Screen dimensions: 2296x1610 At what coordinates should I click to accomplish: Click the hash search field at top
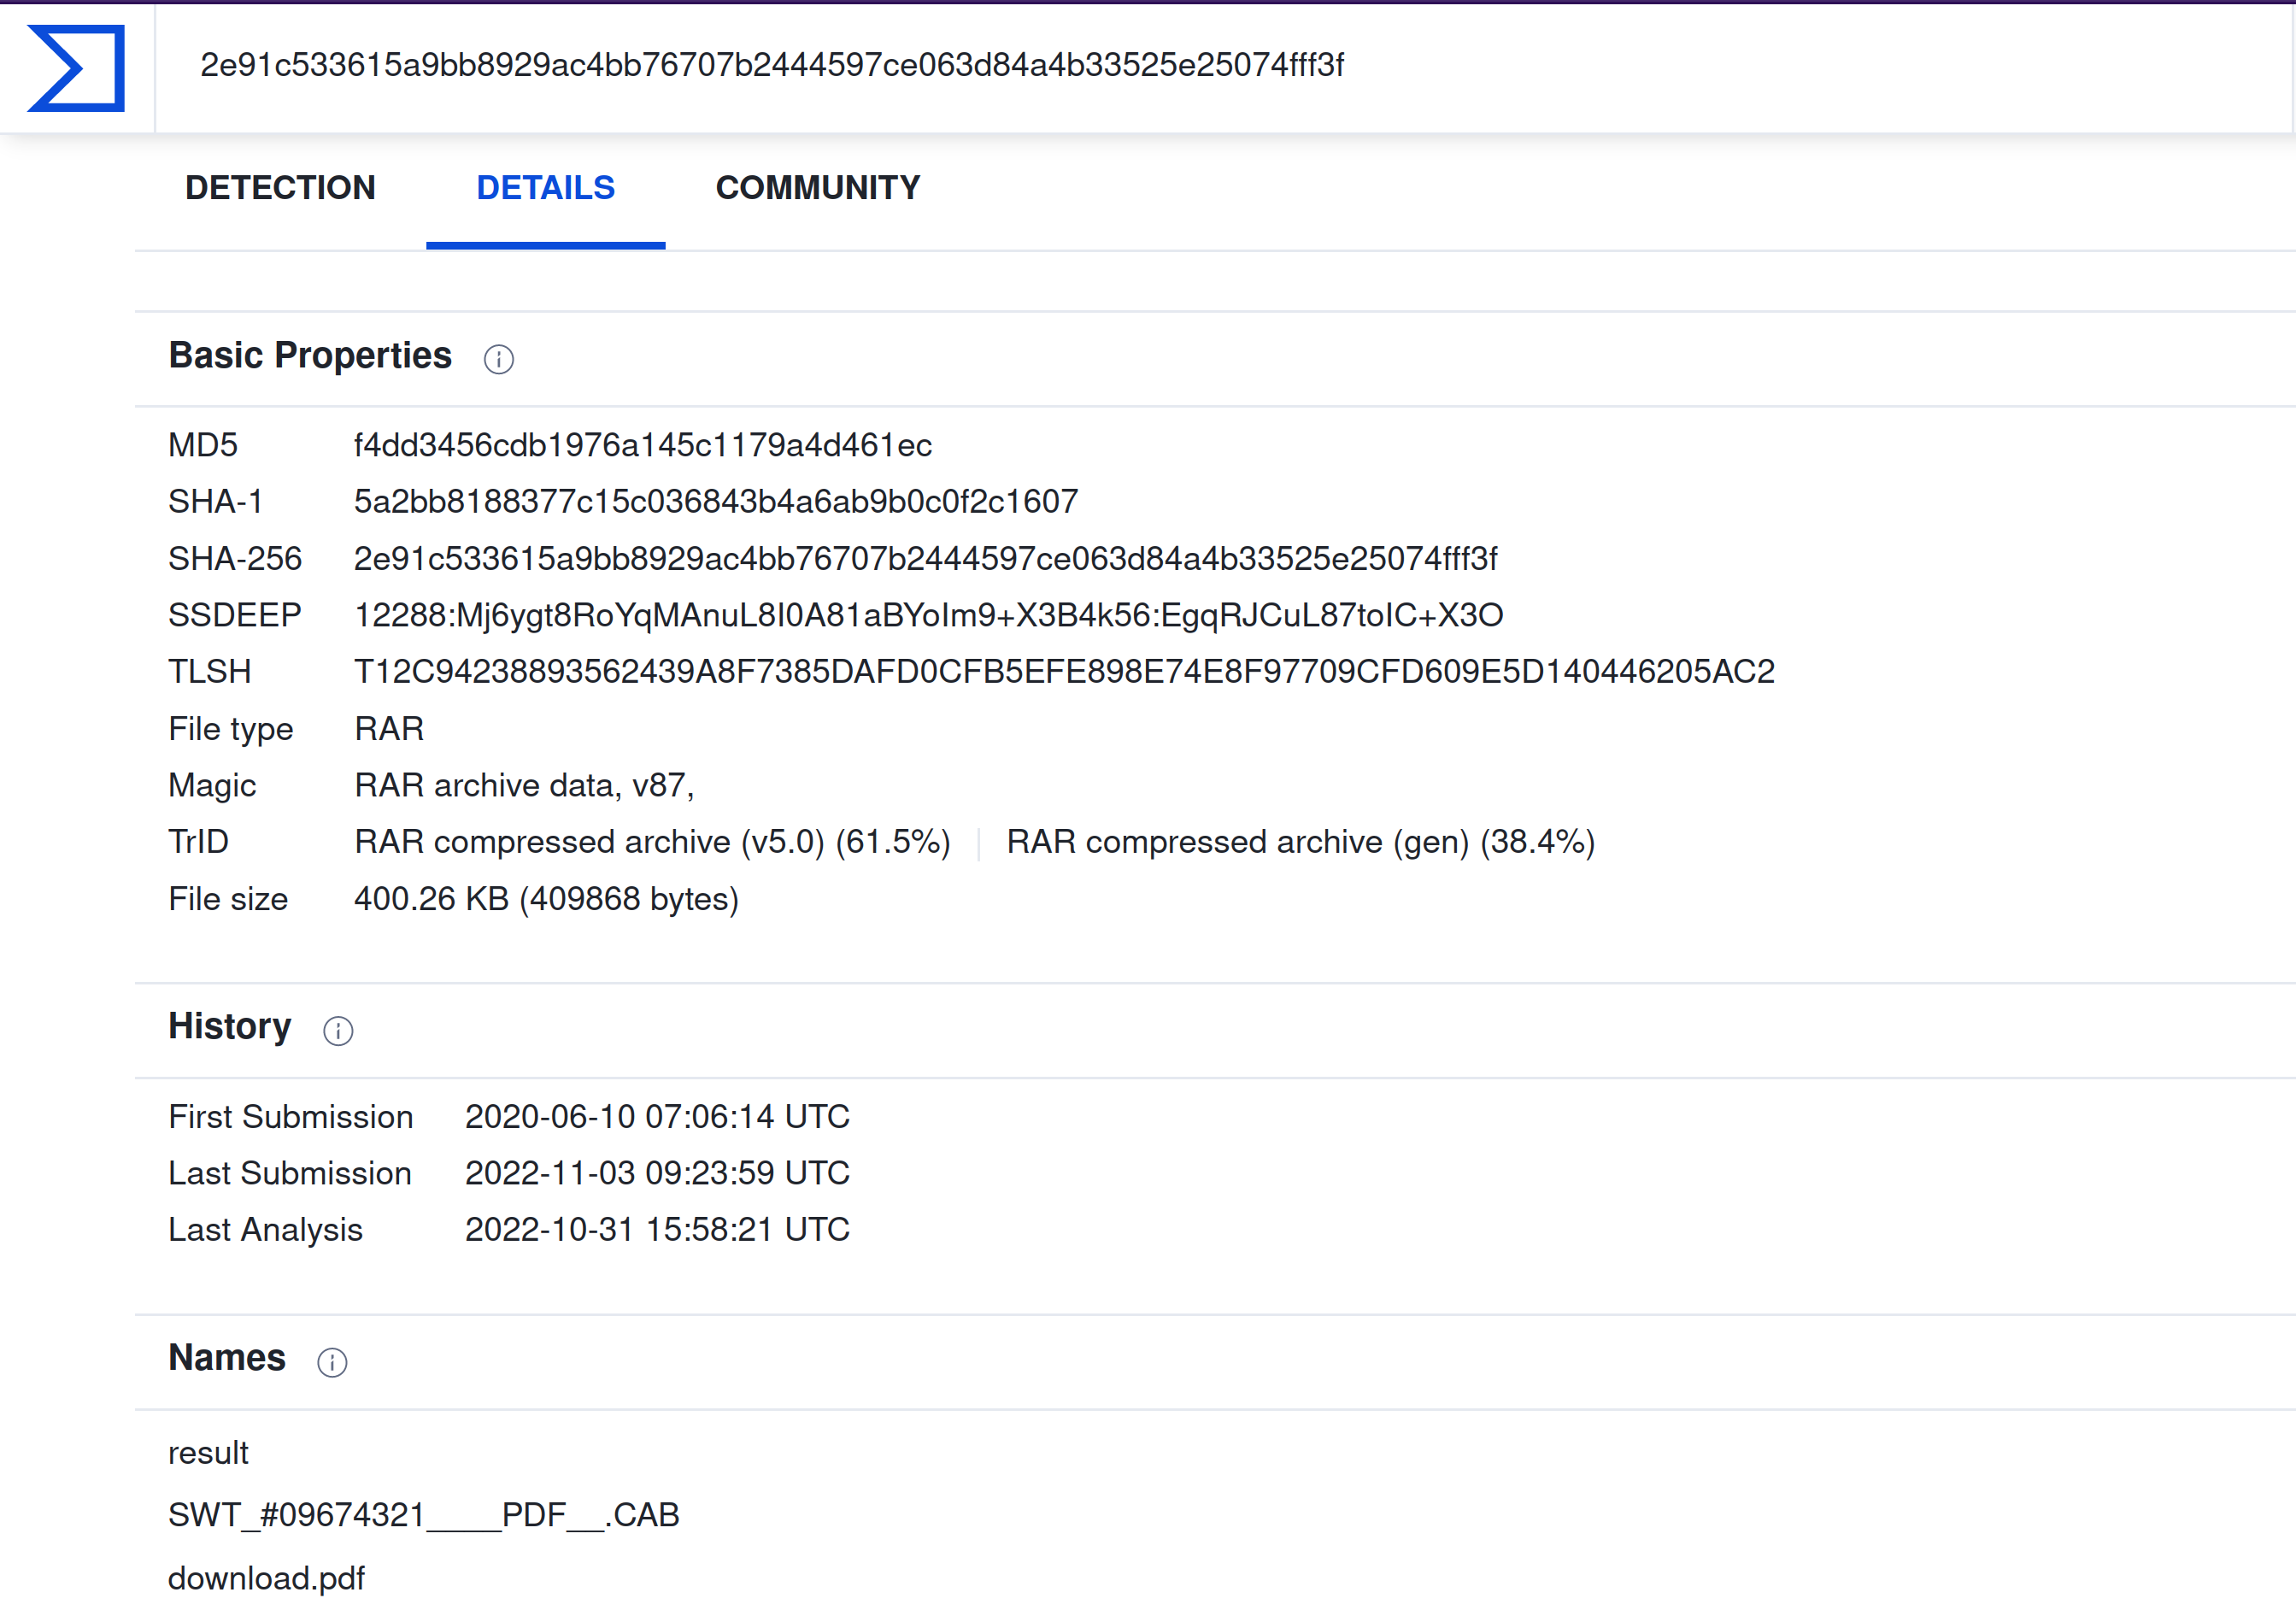pyautogui.click(x=1224, y=66)
